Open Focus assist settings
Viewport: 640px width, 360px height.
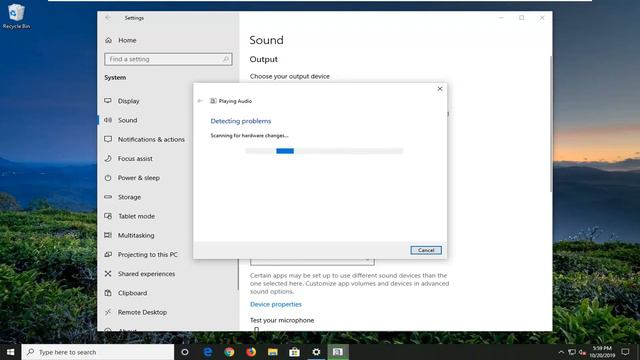pyautogui.click(x=135, y=158)
